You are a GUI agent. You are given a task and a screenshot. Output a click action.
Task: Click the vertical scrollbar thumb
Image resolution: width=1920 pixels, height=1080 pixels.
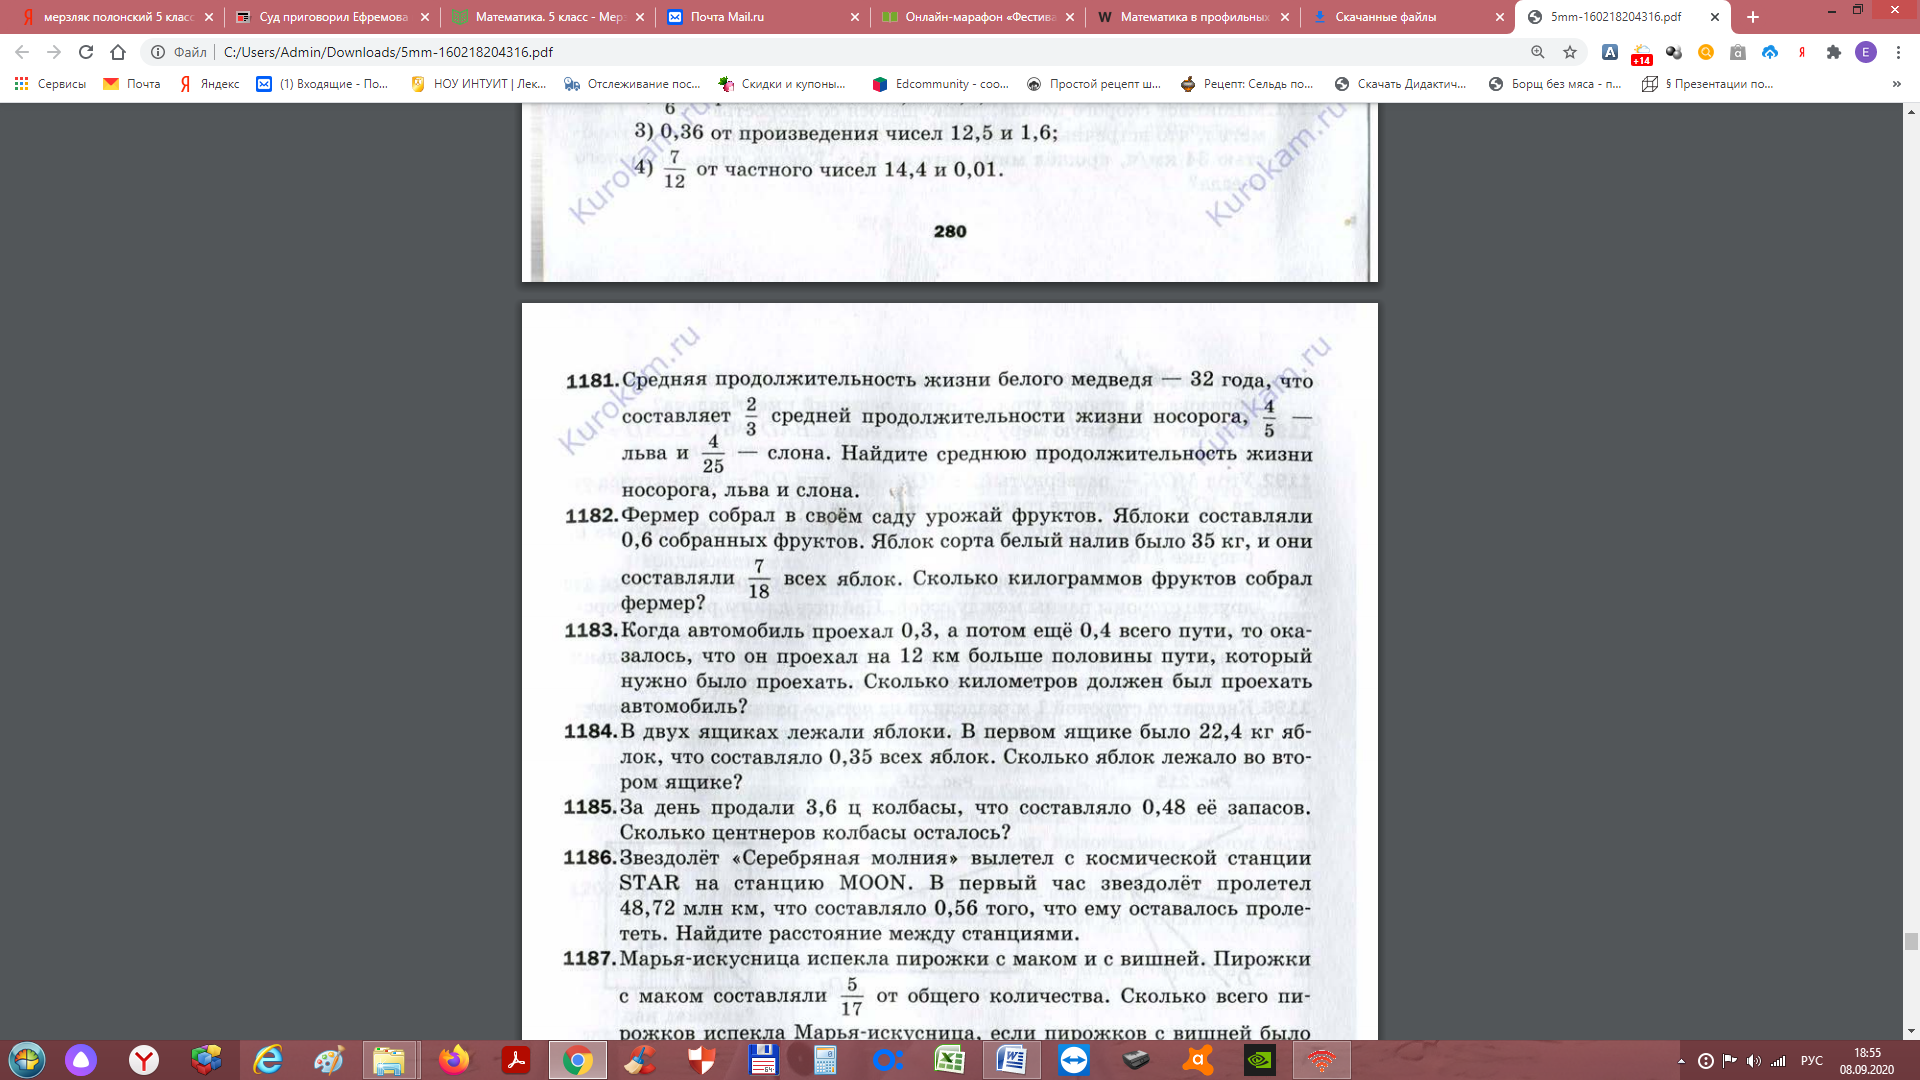1911,941
